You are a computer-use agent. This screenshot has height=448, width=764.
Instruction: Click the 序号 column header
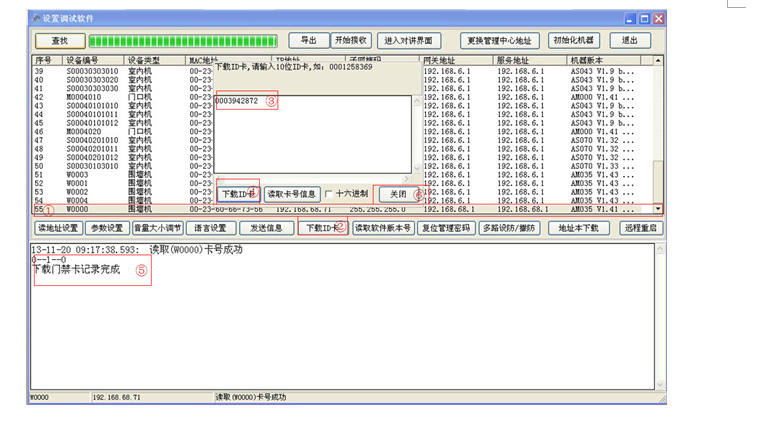tap(45, 61)
